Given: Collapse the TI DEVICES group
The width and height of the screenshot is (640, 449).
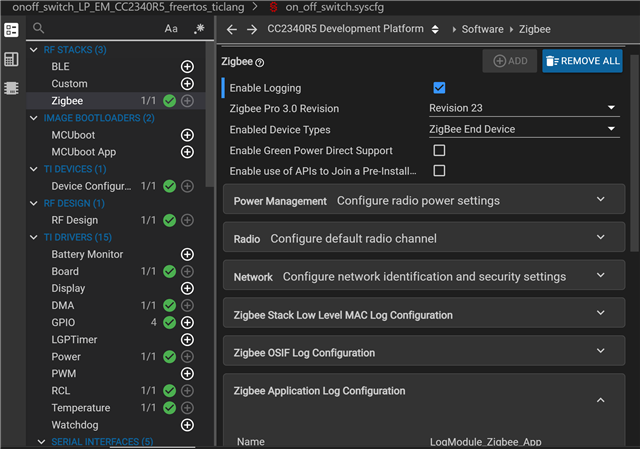Looking at the screenshot, I should pyautogui.click(x=34, y=169).
